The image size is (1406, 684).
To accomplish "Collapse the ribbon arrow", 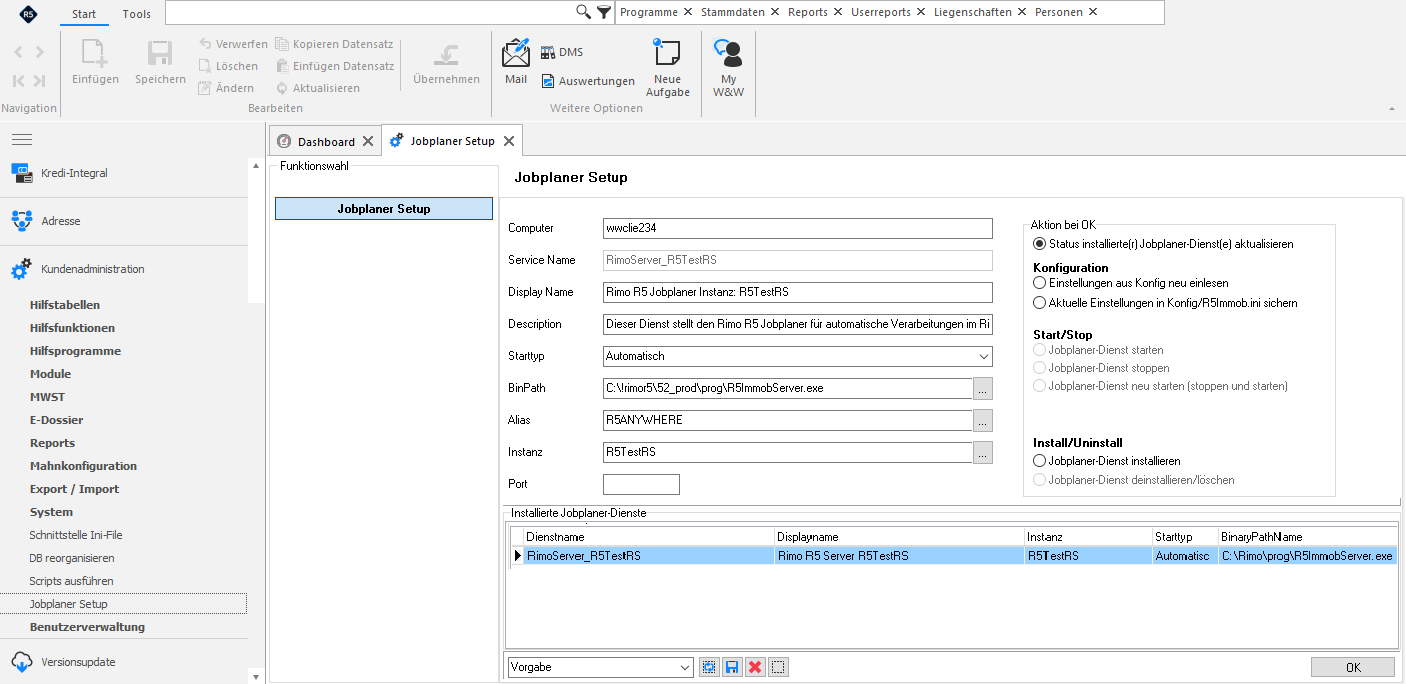I will click(x=1391, y=108).
